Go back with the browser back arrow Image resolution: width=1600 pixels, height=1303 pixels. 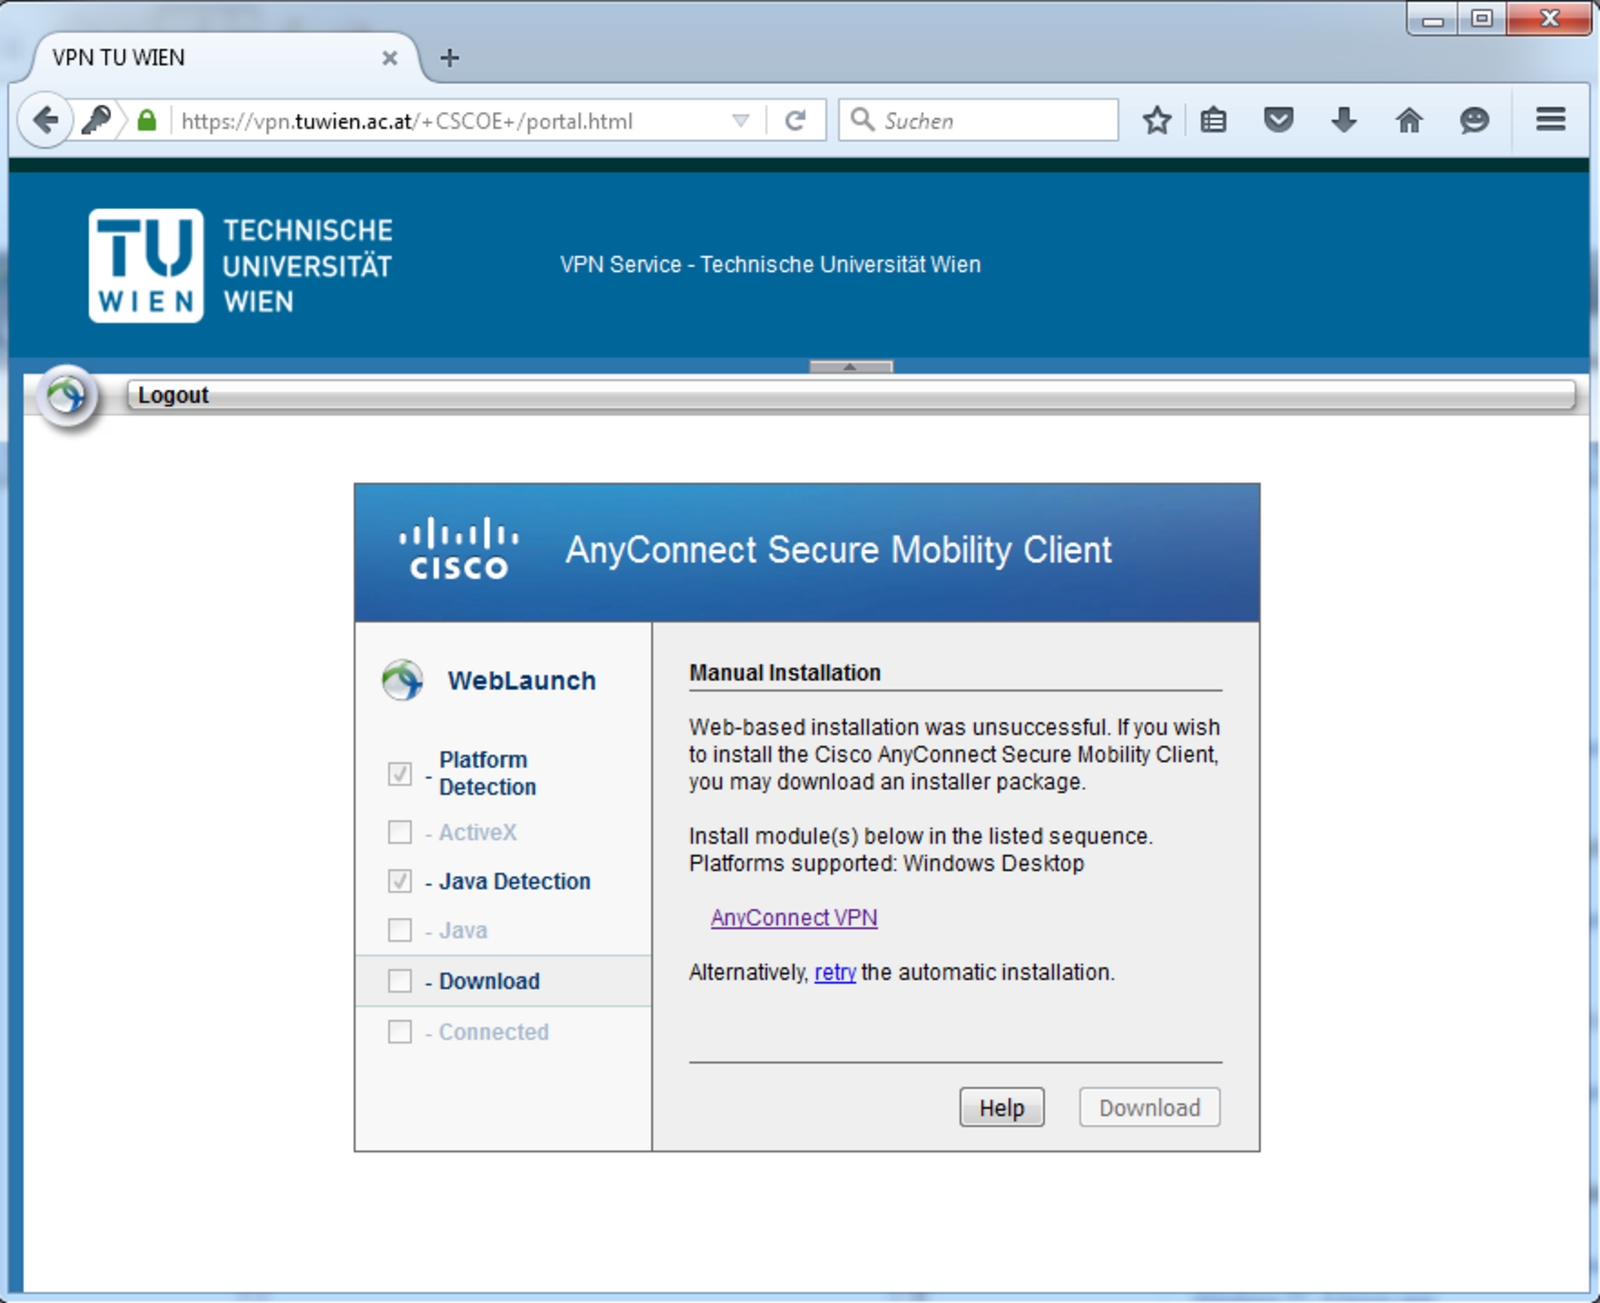(45, 121)
